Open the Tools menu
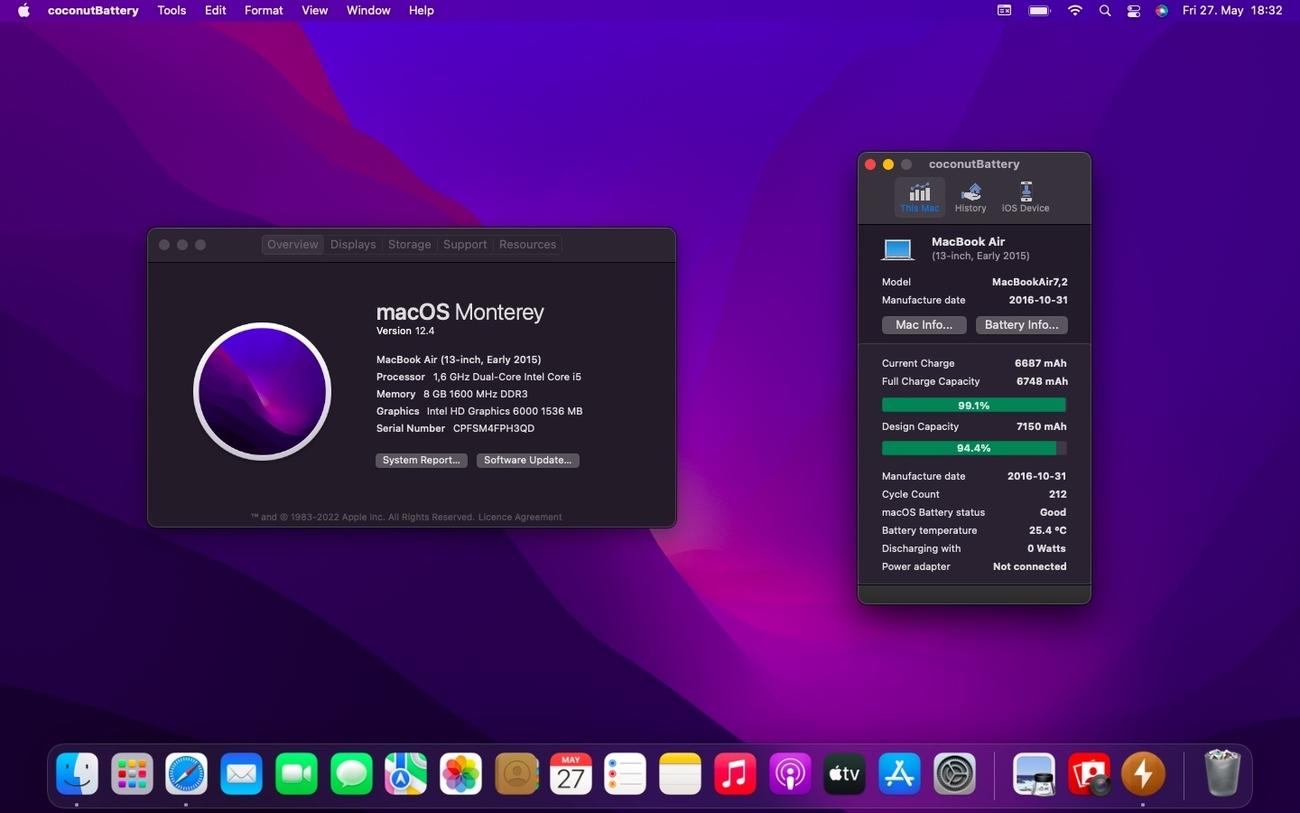1300x813 pixels. point(172,10)
